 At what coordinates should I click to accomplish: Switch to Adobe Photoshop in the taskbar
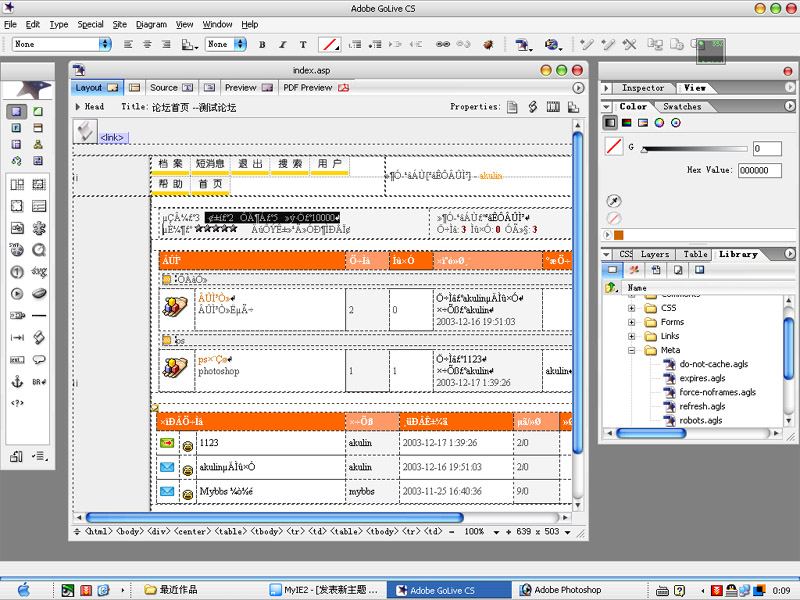[x=567, y=590]
